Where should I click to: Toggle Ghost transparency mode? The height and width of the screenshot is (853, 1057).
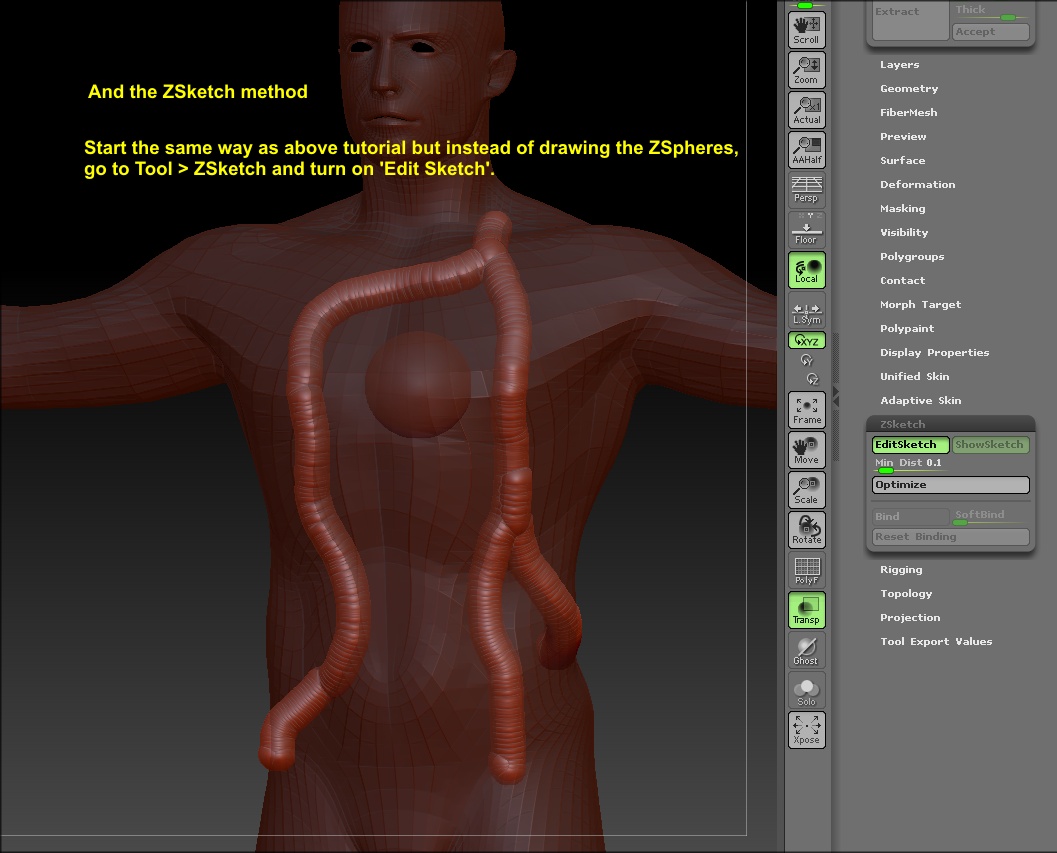(x=806, y=650)
